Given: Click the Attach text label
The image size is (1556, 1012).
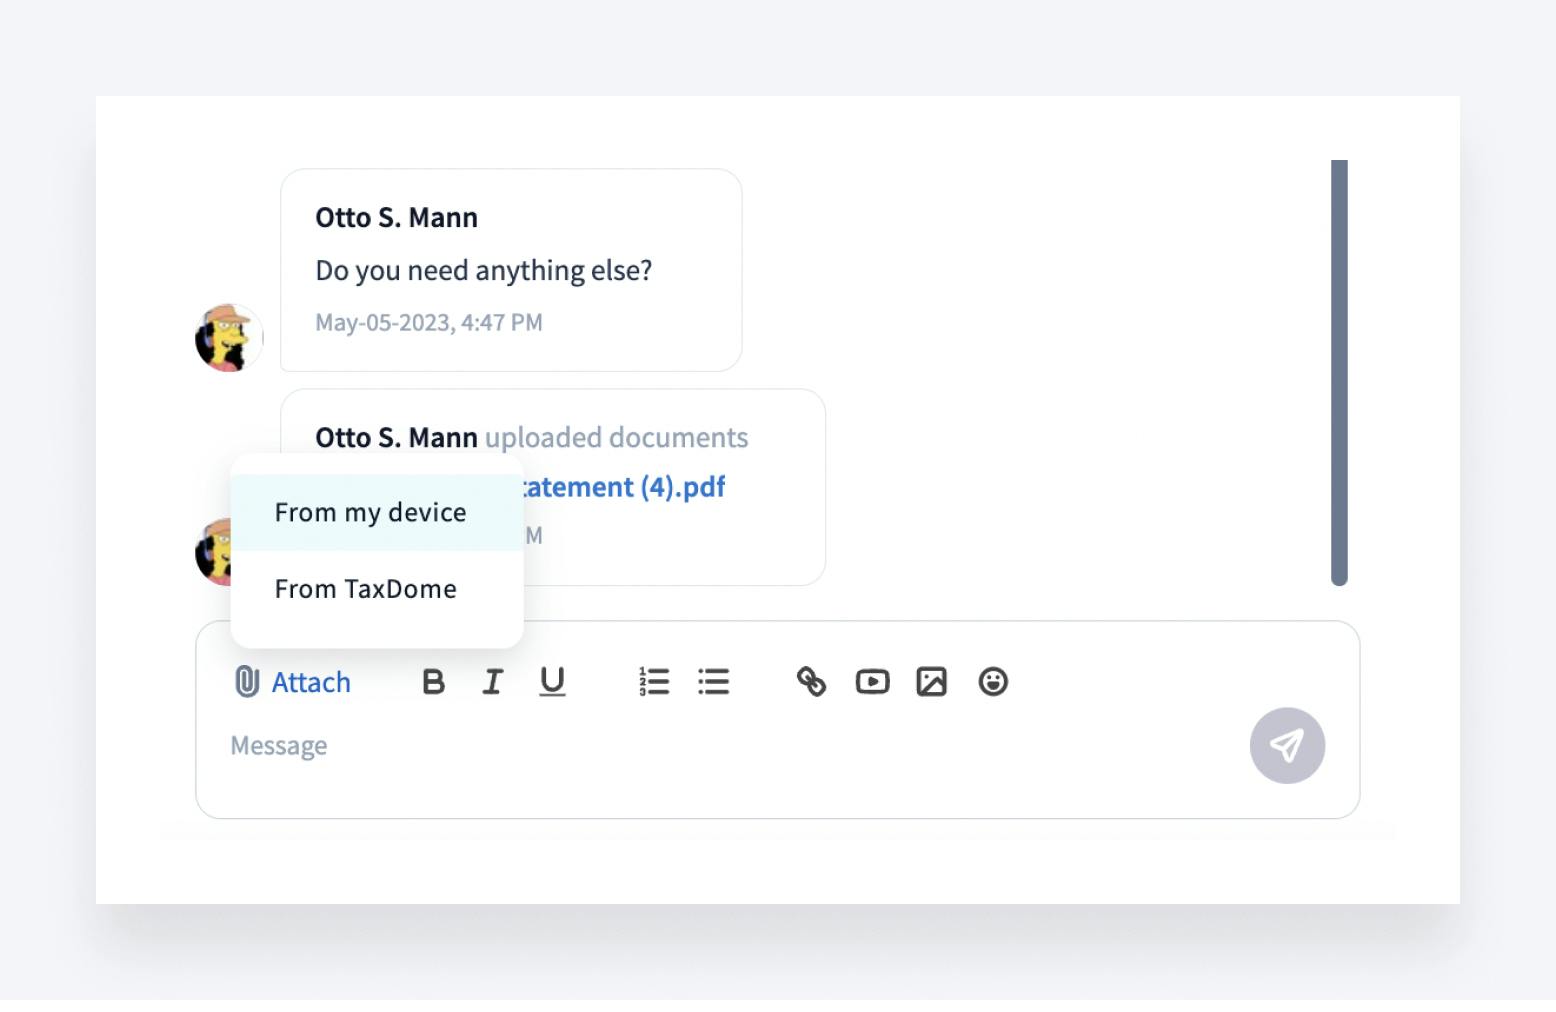Looking at the screenshot, I should [x=311, y=682].
